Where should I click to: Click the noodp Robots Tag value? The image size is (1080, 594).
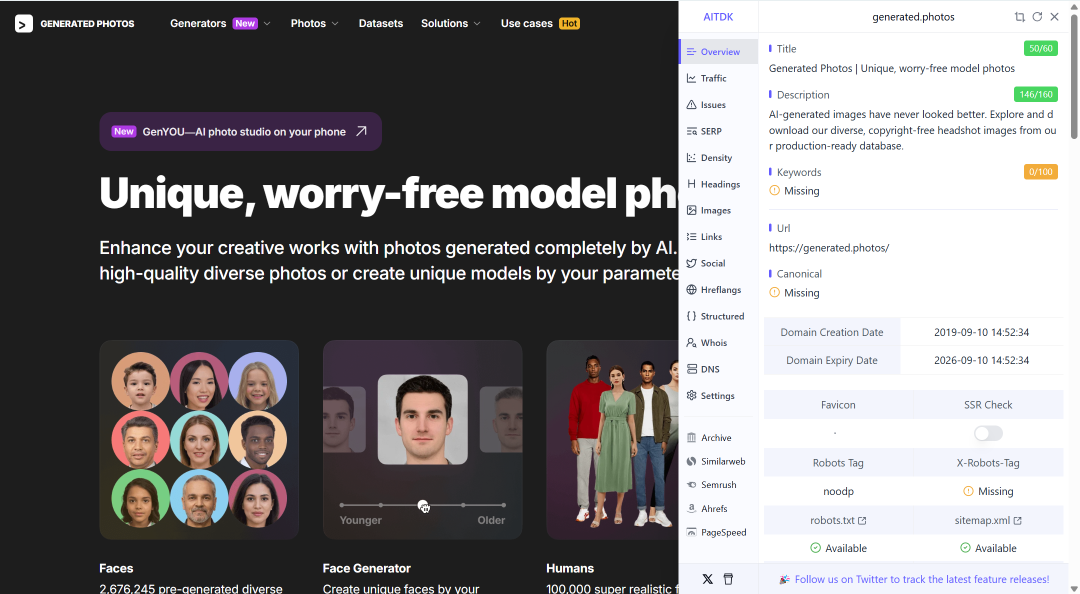pos(838,491)
